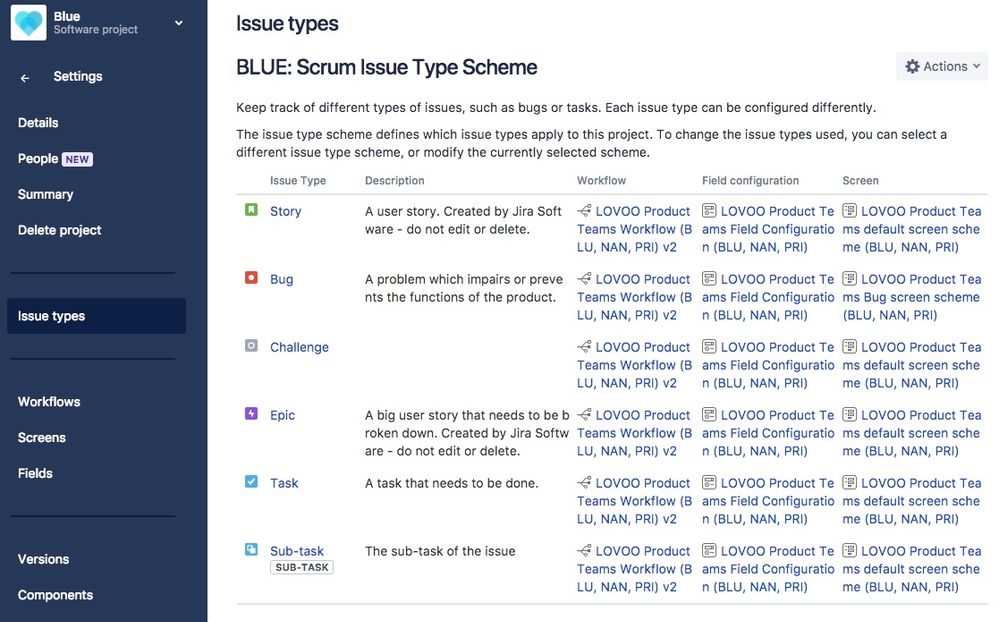Go to the Workflows settings

[49, 402]
